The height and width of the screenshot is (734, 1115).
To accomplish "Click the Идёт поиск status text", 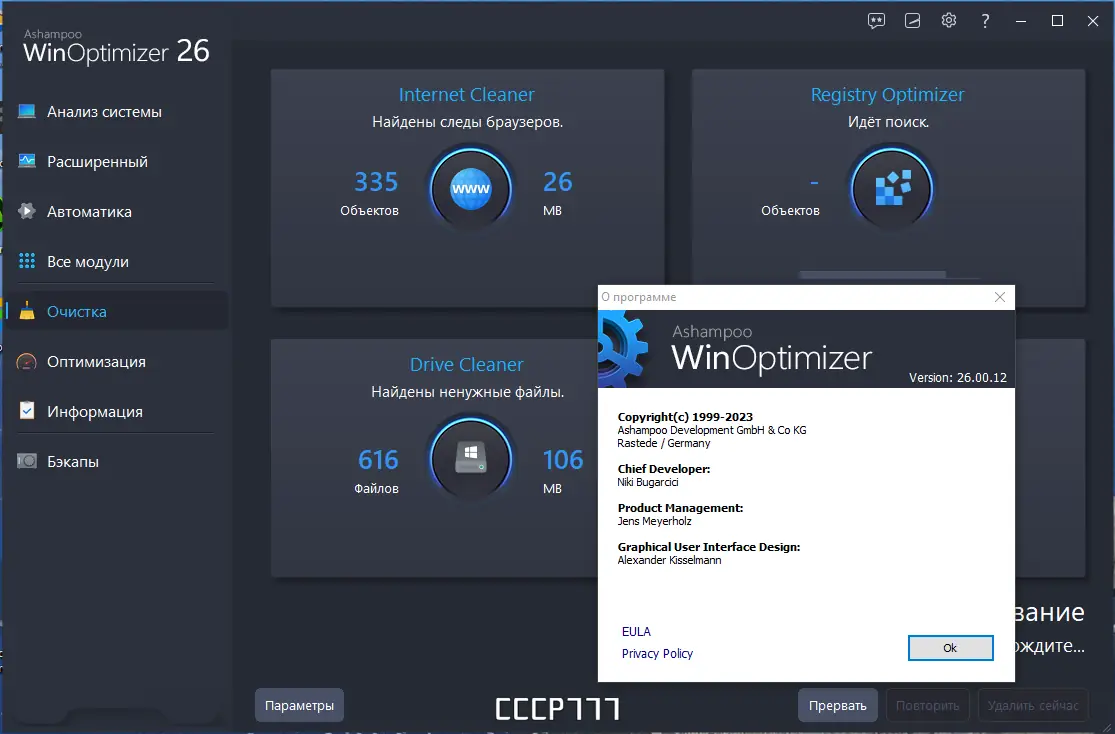I will 888,122.
